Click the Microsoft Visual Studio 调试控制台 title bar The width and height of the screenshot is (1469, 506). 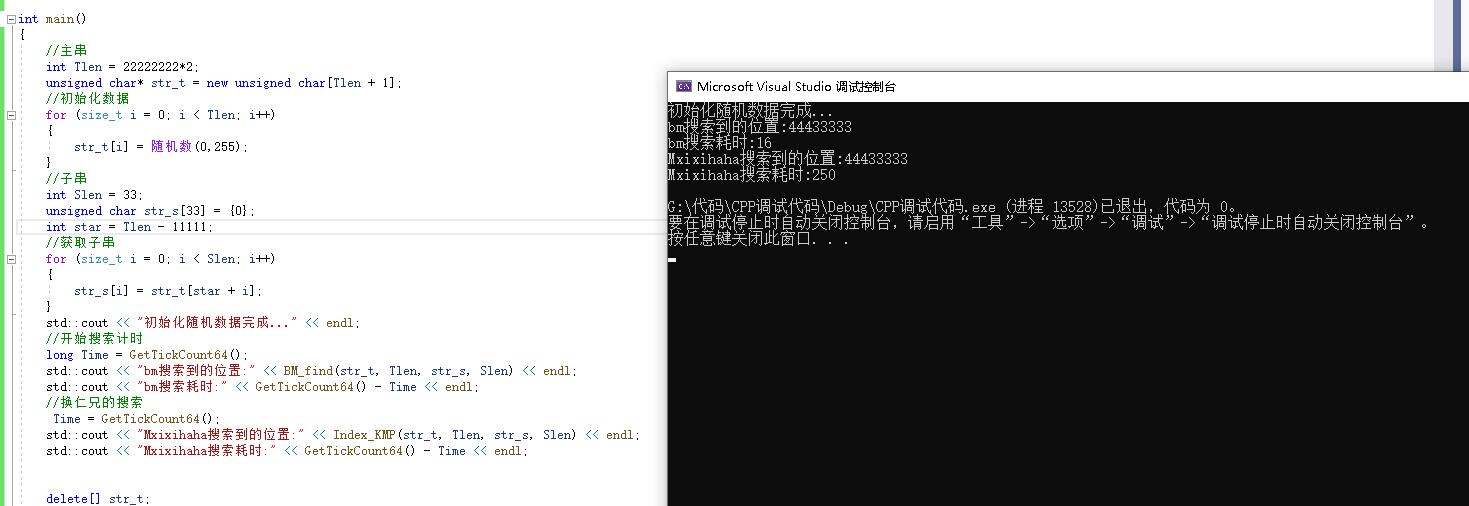1068,87
